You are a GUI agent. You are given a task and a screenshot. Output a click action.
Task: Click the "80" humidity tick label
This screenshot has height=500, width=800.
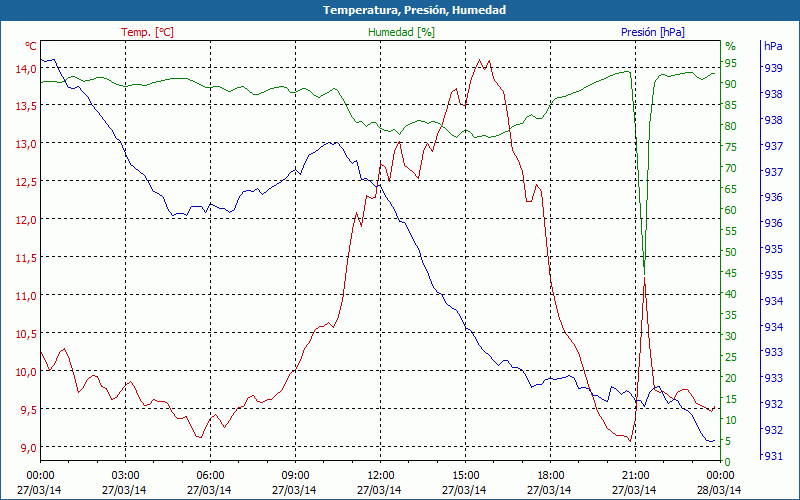pos(731,126)
